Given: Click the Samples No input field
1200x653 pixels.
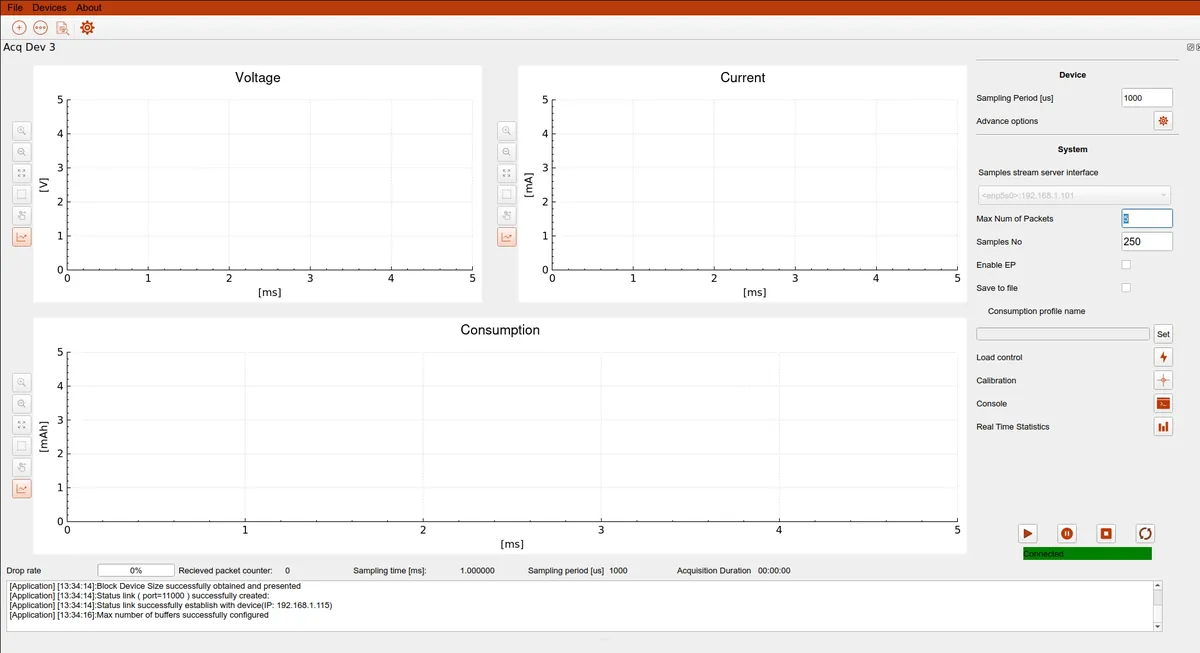Looking at the screenshot, I should [x=1147, y=242].
